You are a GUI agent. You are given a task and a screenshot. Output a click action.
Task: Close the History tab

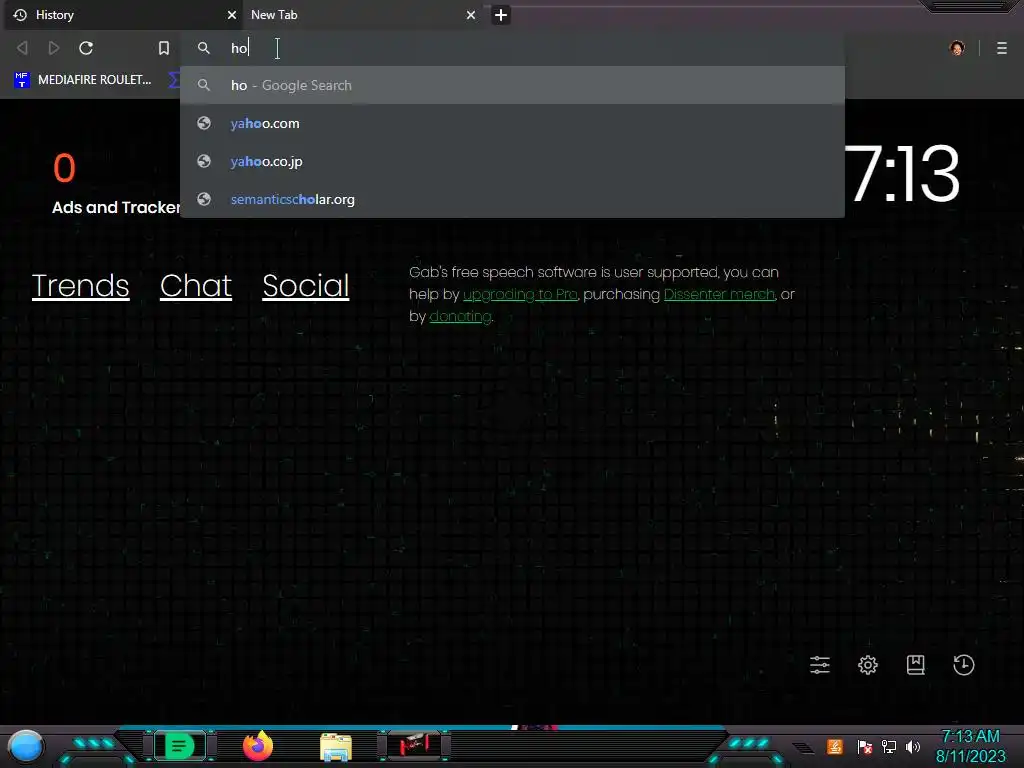pyautogui.click(x=232, y=15)
